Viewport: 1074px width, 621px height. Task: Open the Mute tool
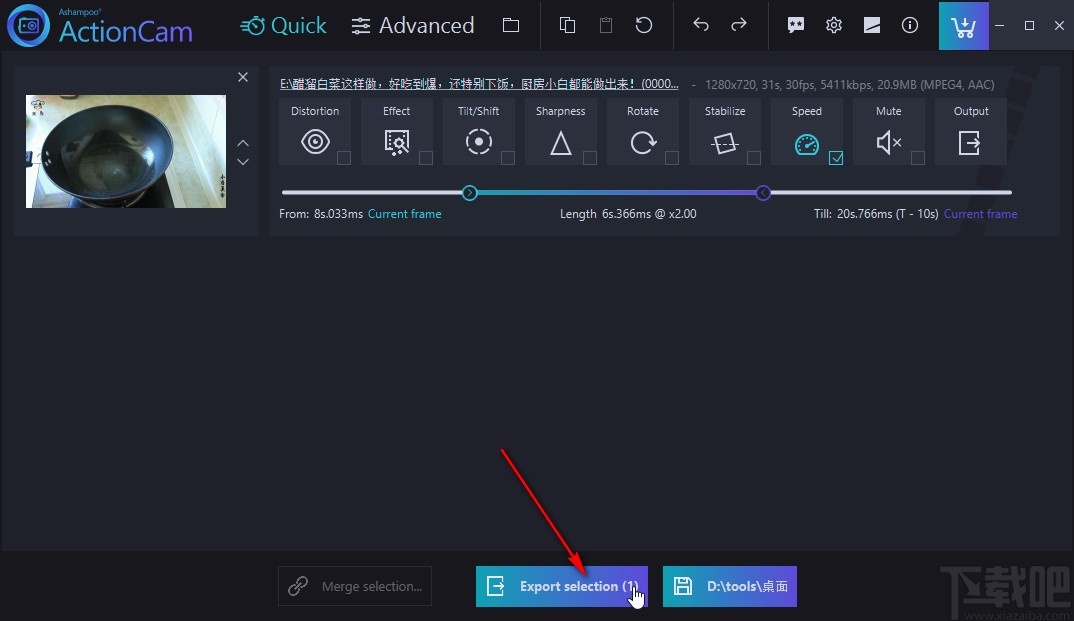(x=888, y=131)
